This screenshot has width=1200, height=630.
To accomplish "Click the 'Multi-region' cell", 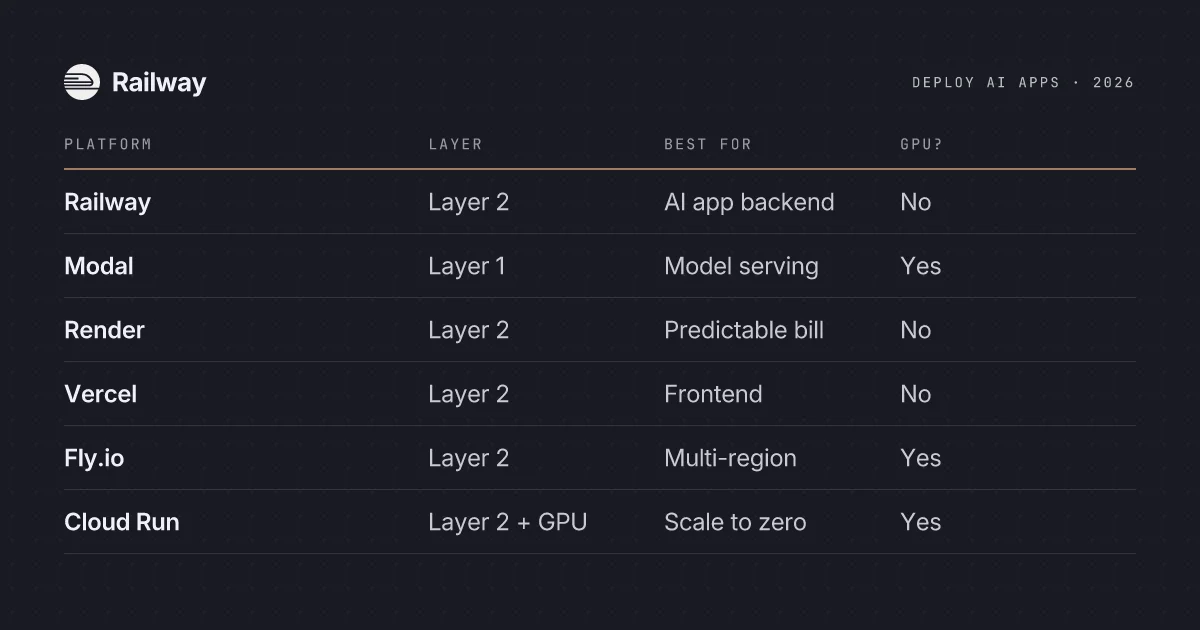I will [730, 458].
